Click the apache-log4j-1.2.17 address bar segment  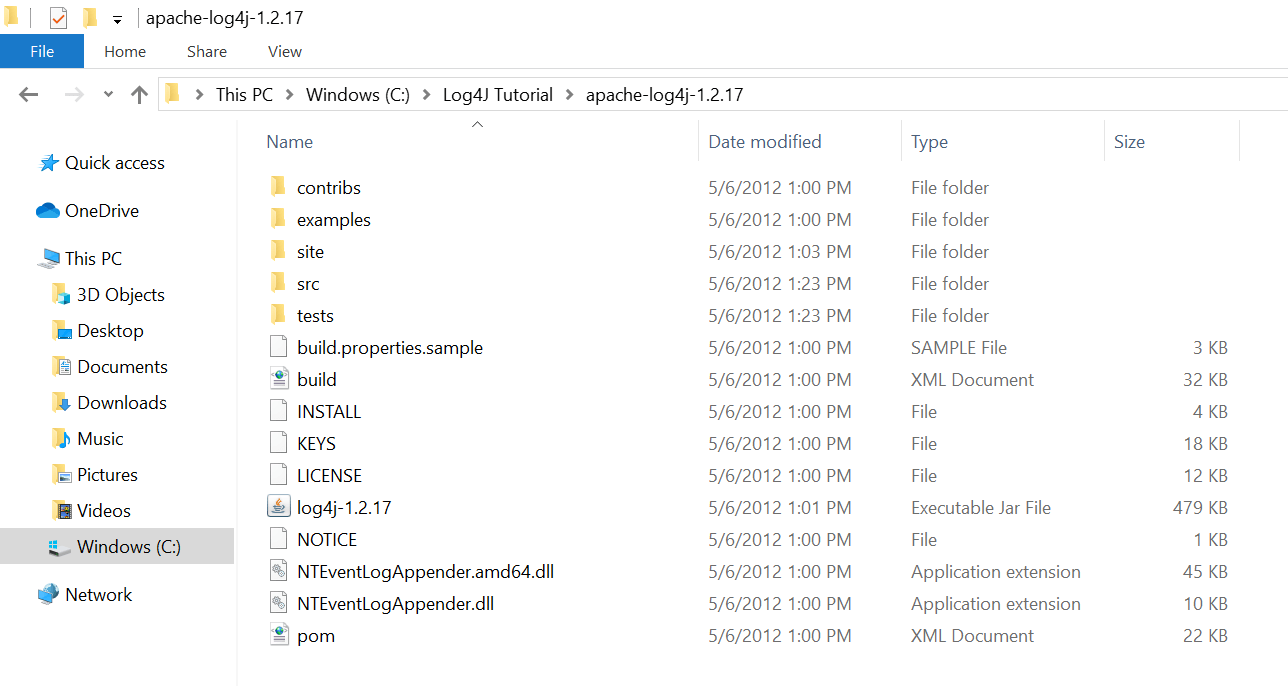point(664,95)
